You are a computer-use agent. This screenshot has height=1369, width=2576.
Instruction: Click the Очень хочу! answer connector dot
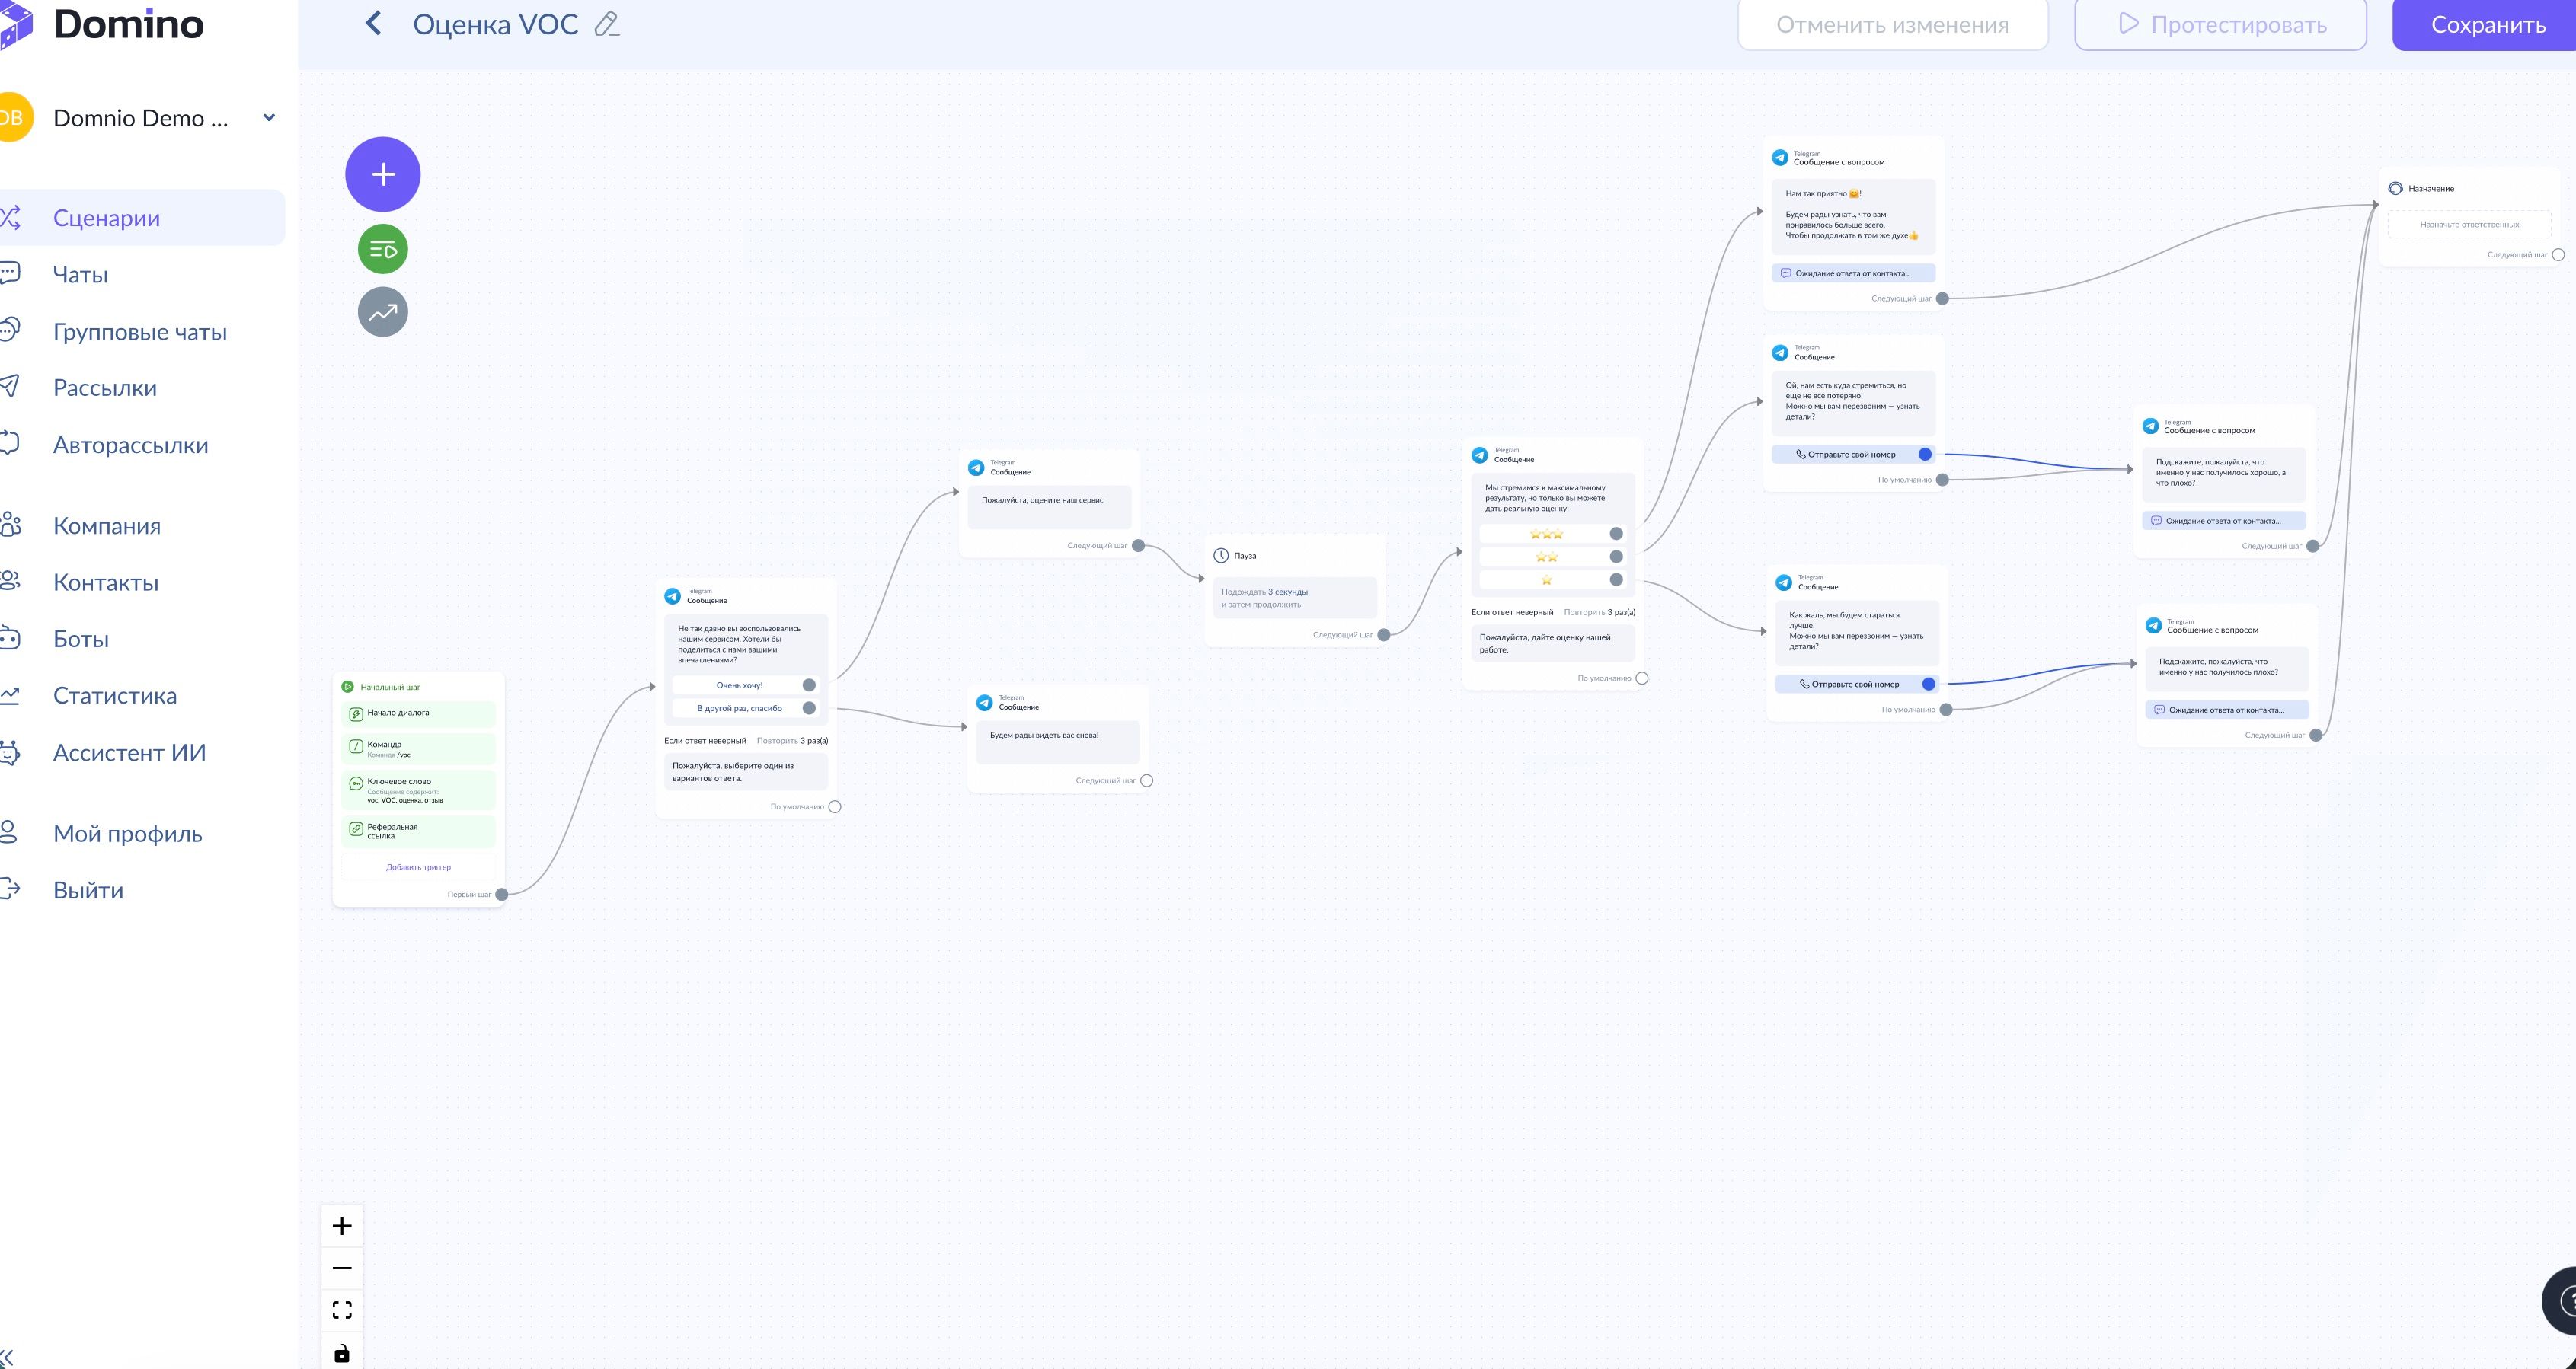pos(809,685)
